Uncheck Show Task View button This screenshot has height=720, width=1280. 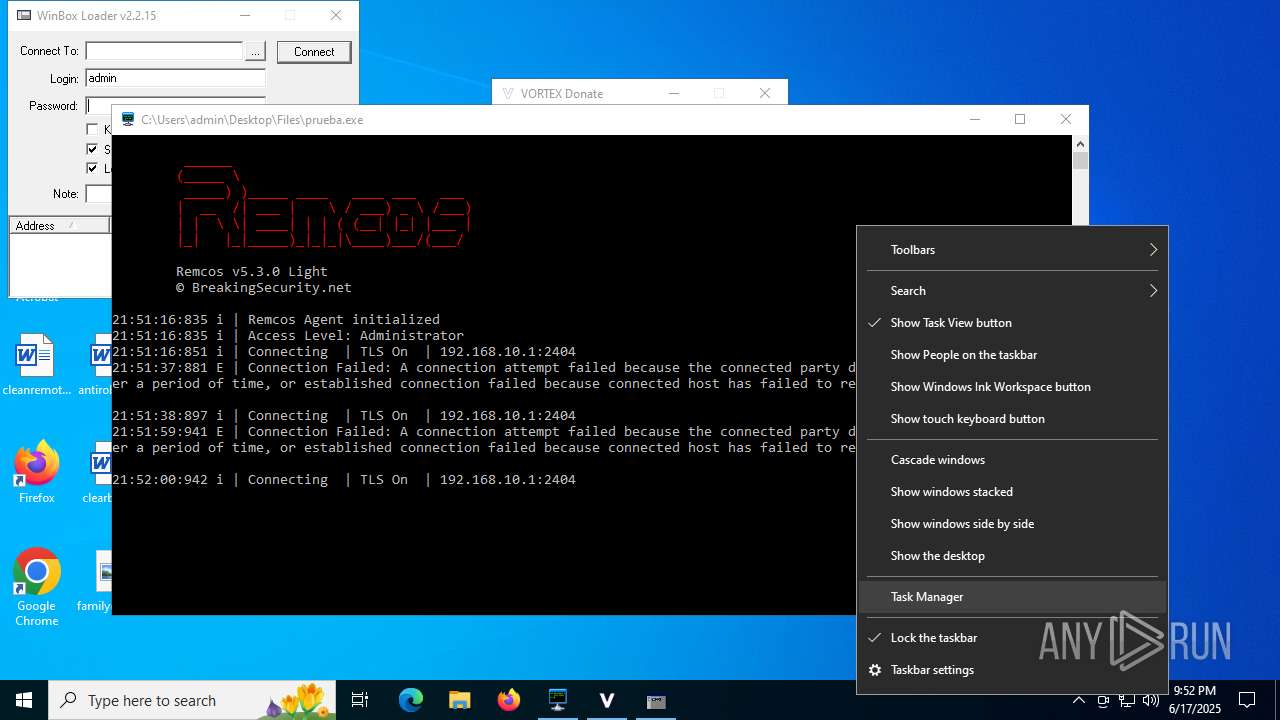(1012, 323)
